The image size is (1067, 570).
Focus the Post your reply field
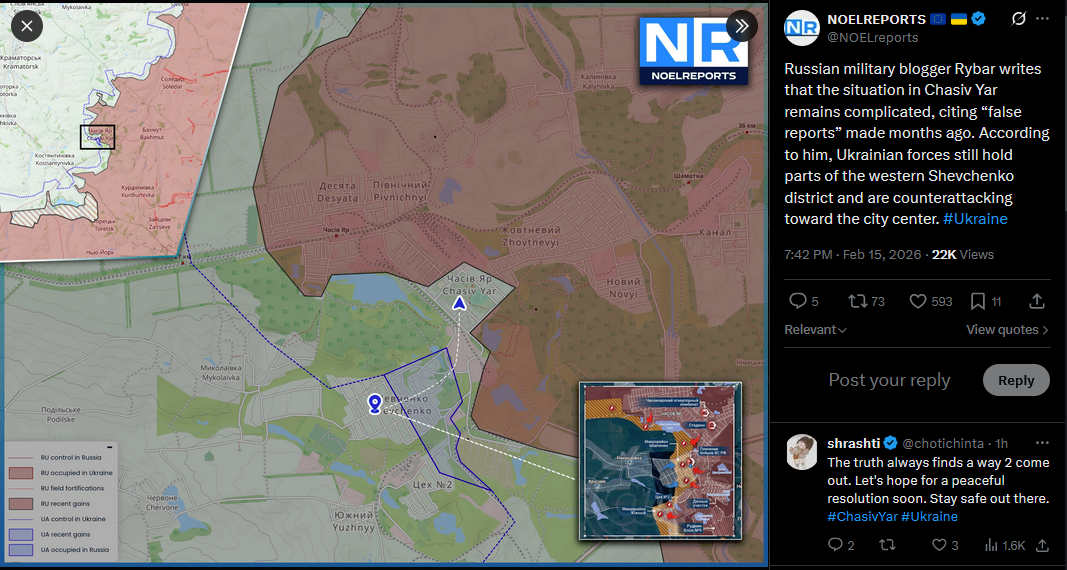(889, 380)
